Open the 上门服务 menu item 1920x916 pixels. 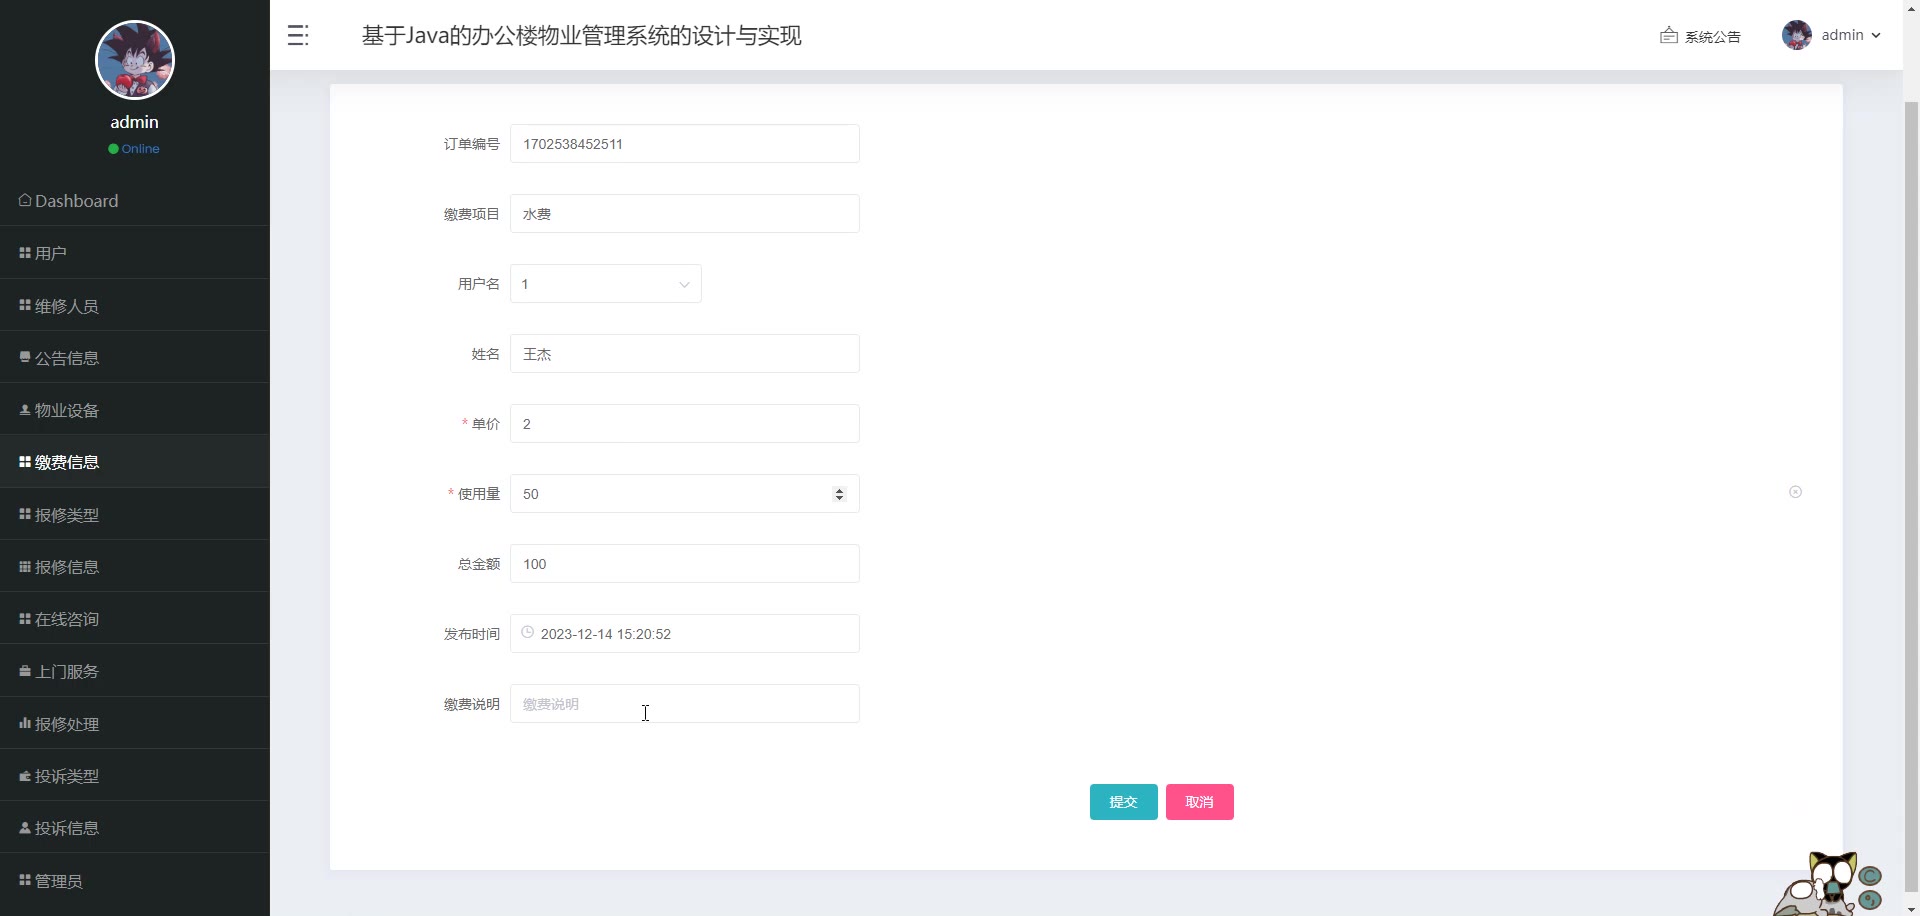135,671
